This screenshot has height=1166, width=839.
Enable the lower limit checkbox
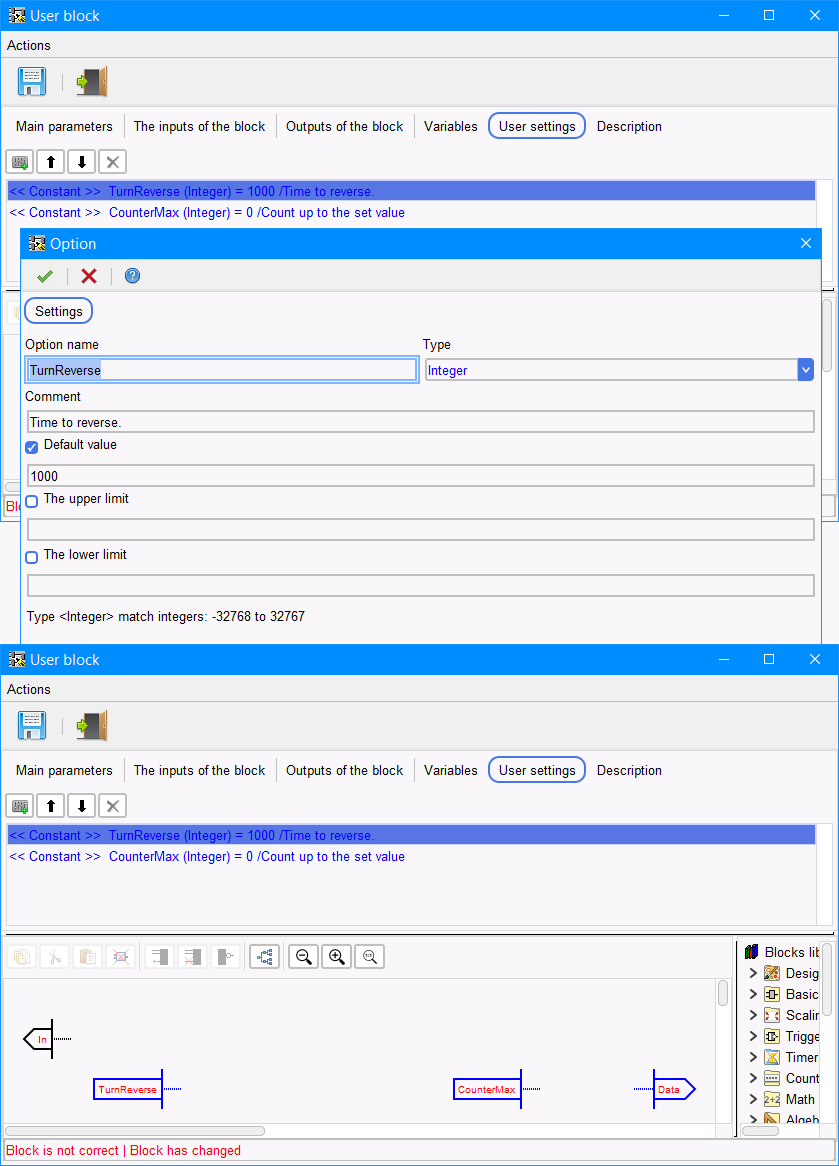pos(32,557)
